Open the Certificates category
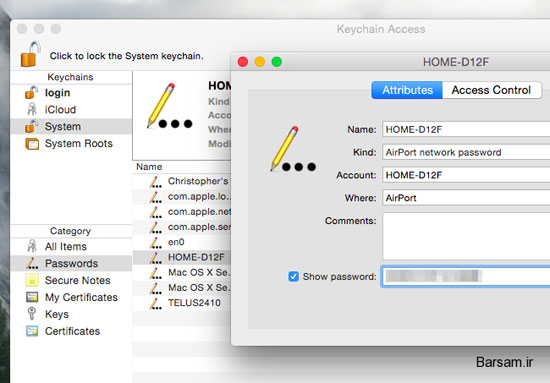The width and height of the screenshot is (550, 383). (x=71, y=331)
